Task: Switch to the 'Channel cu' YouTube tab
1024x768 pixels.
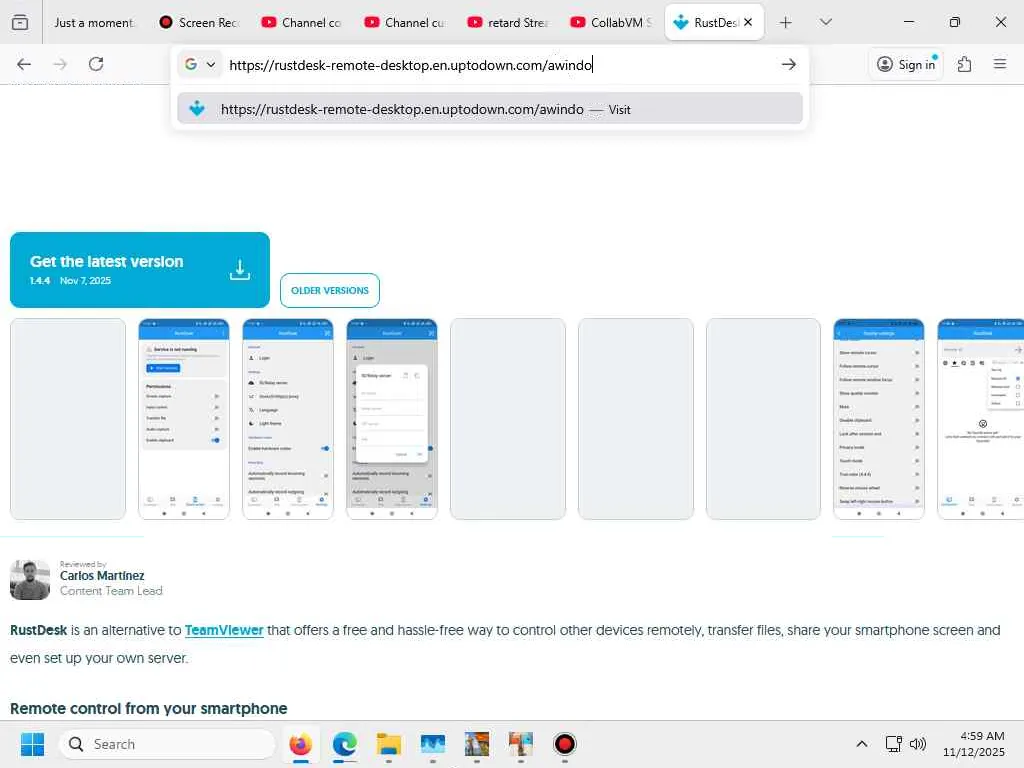Action: pyautogui.click(x=406, y=22)
